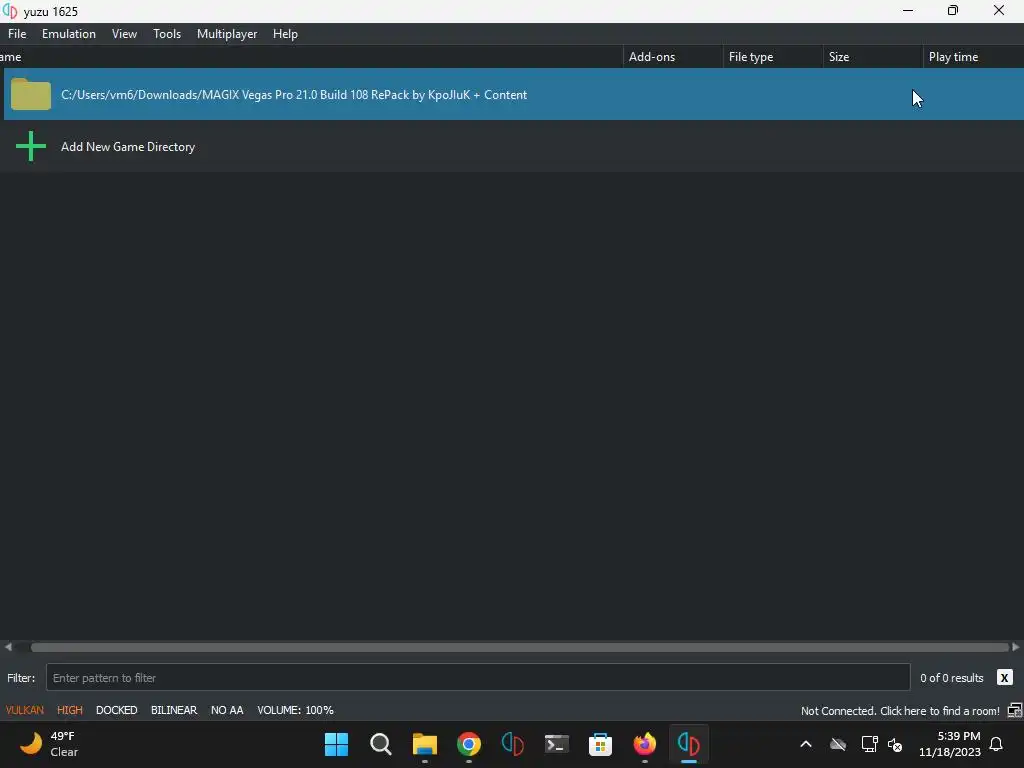Toggle the BILINEAR scaling filter button
The image size is (1024, 768).
pyautogui.click(x=174, y=710)
